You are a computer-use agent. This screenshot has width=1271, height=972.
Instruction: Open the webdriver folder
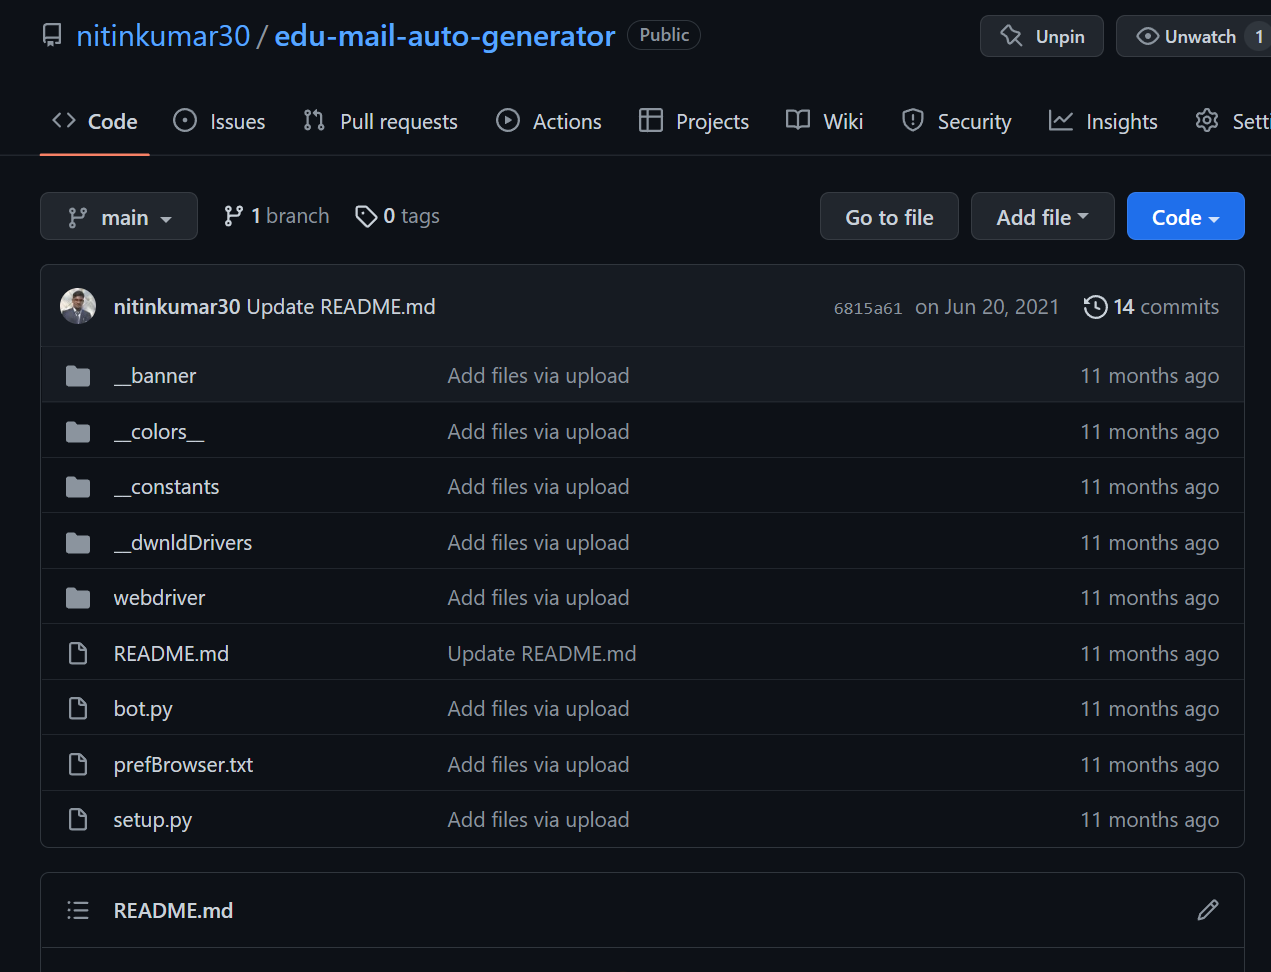click(159, 598)
